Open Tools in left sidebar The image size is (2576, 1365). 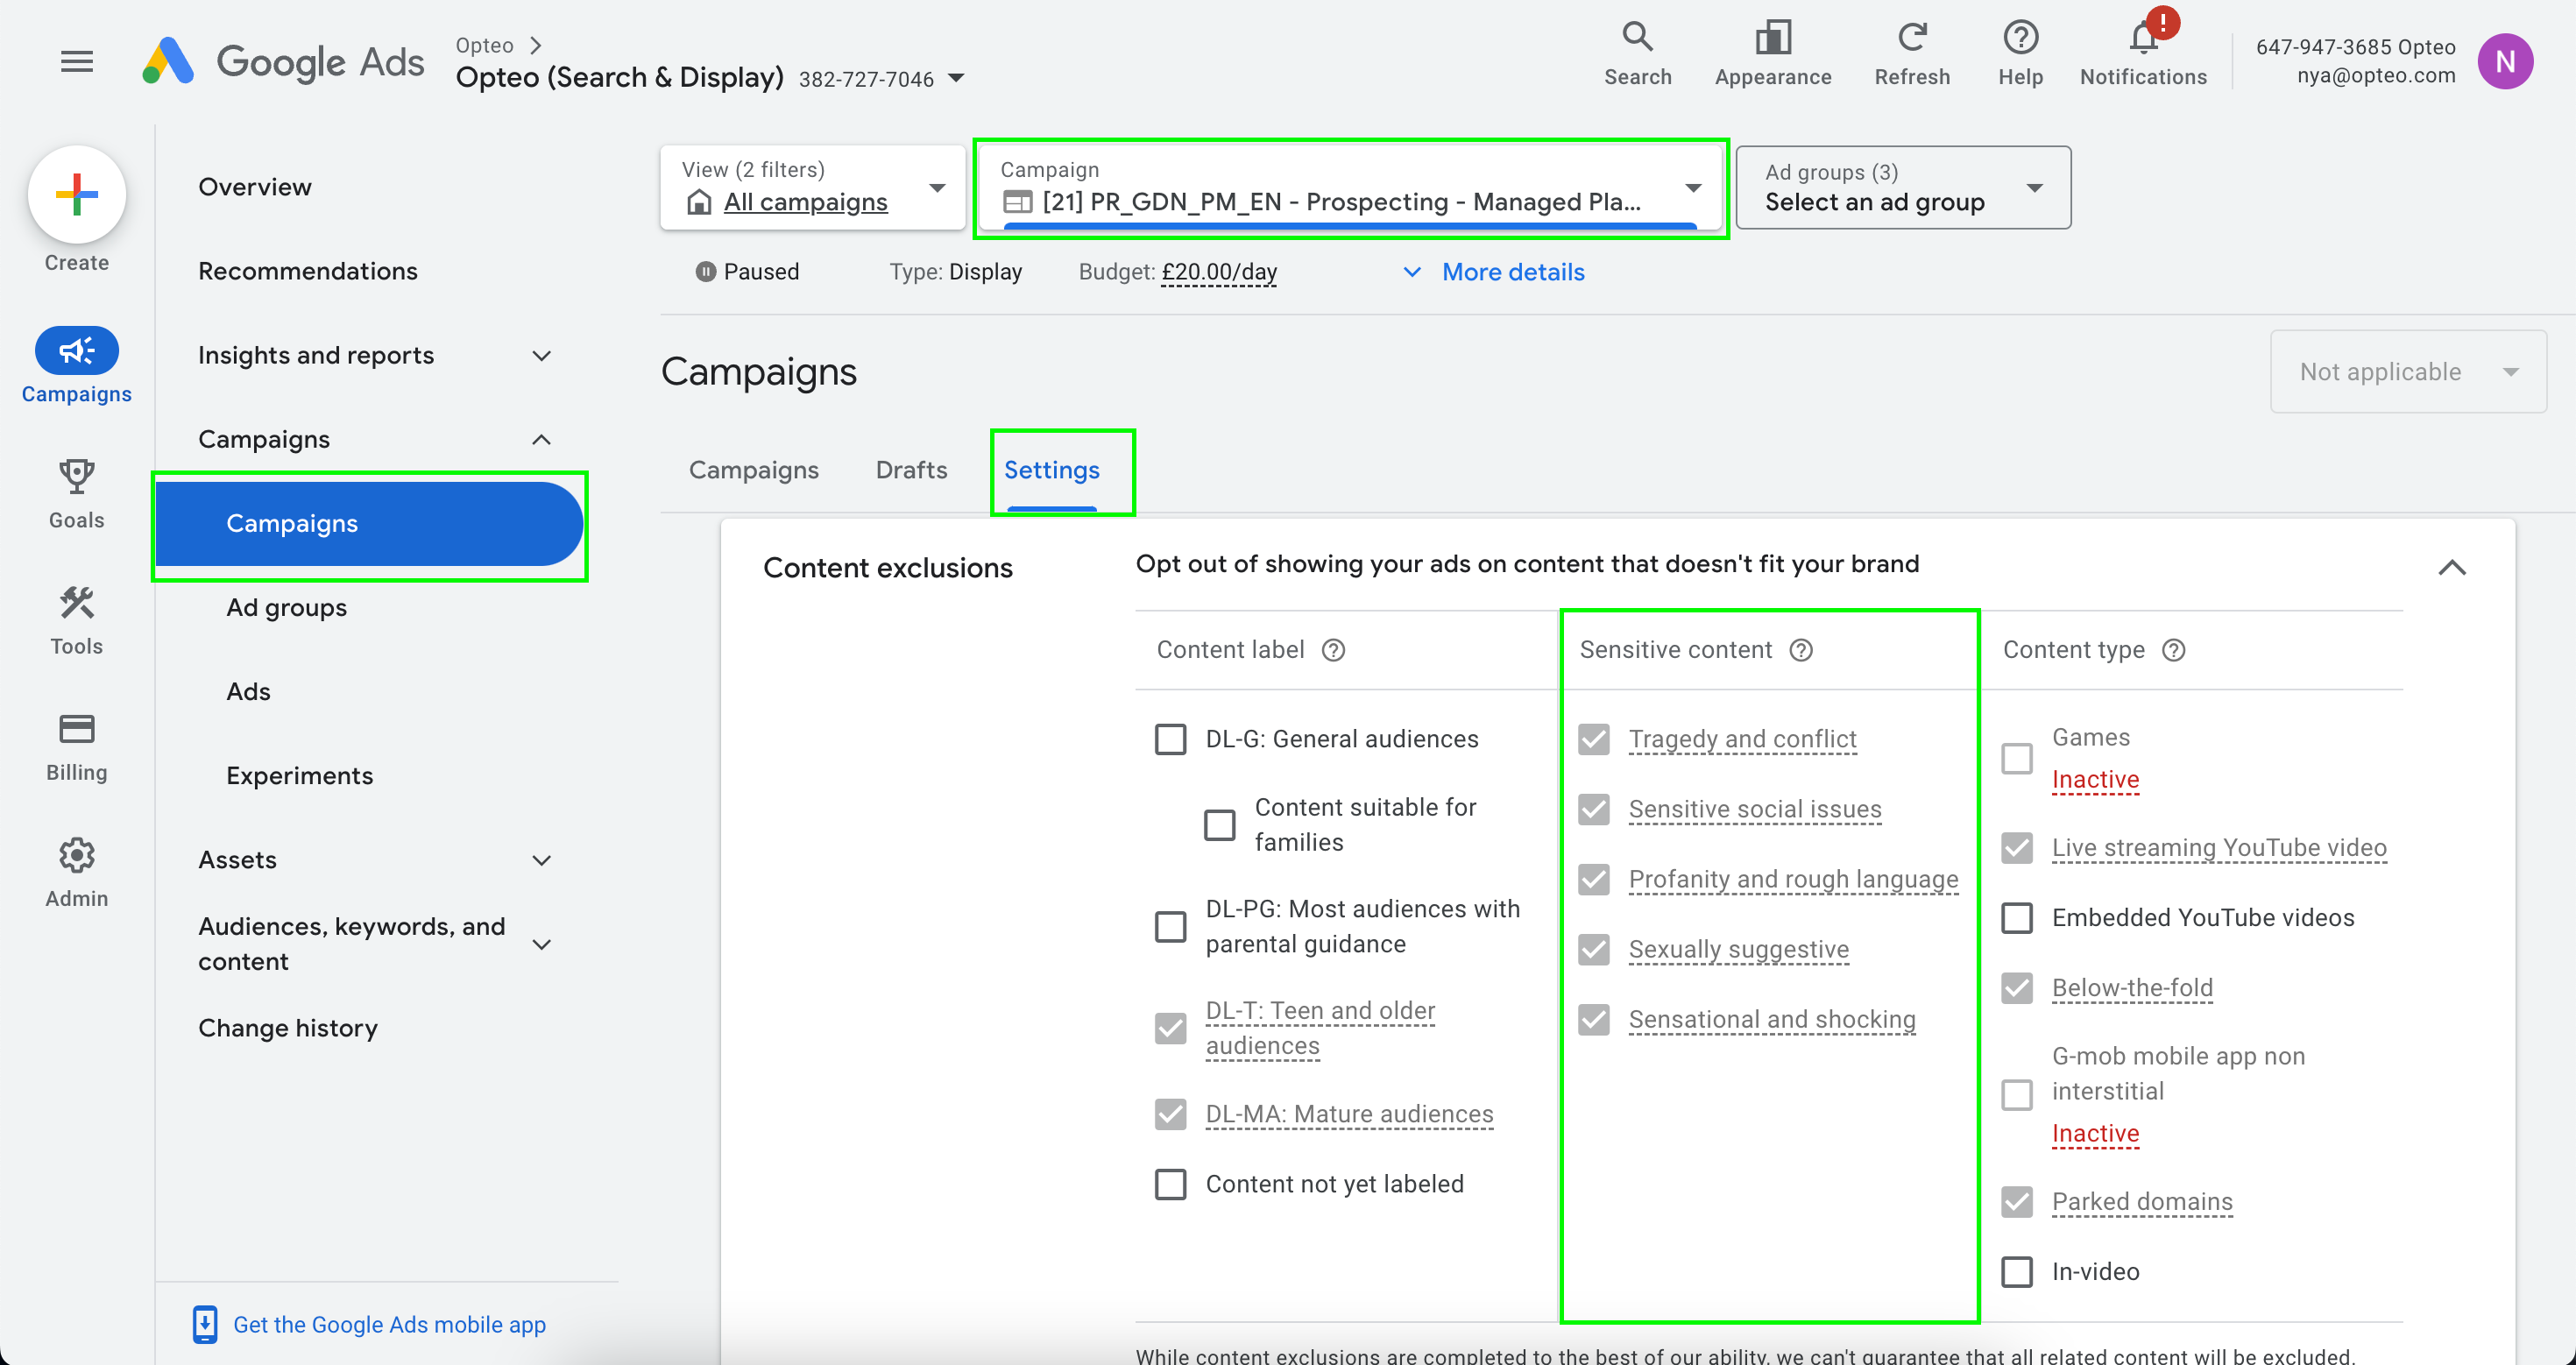(76, 604)
